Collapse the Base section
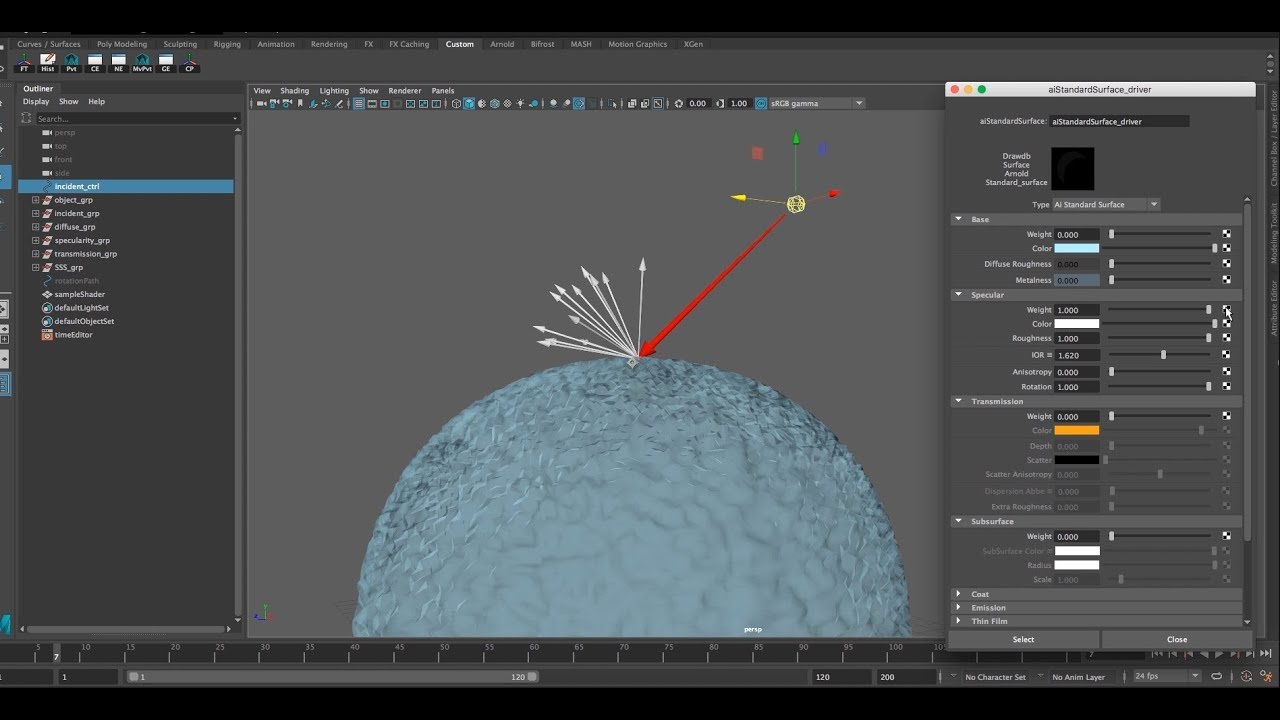Screen dimensions: 1280x720 coord(958,219)
